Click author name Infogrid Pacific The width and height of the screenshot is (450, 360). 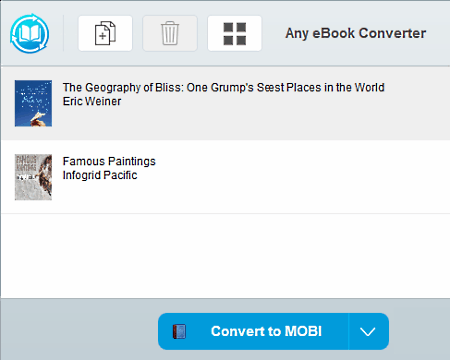[100, 175]
